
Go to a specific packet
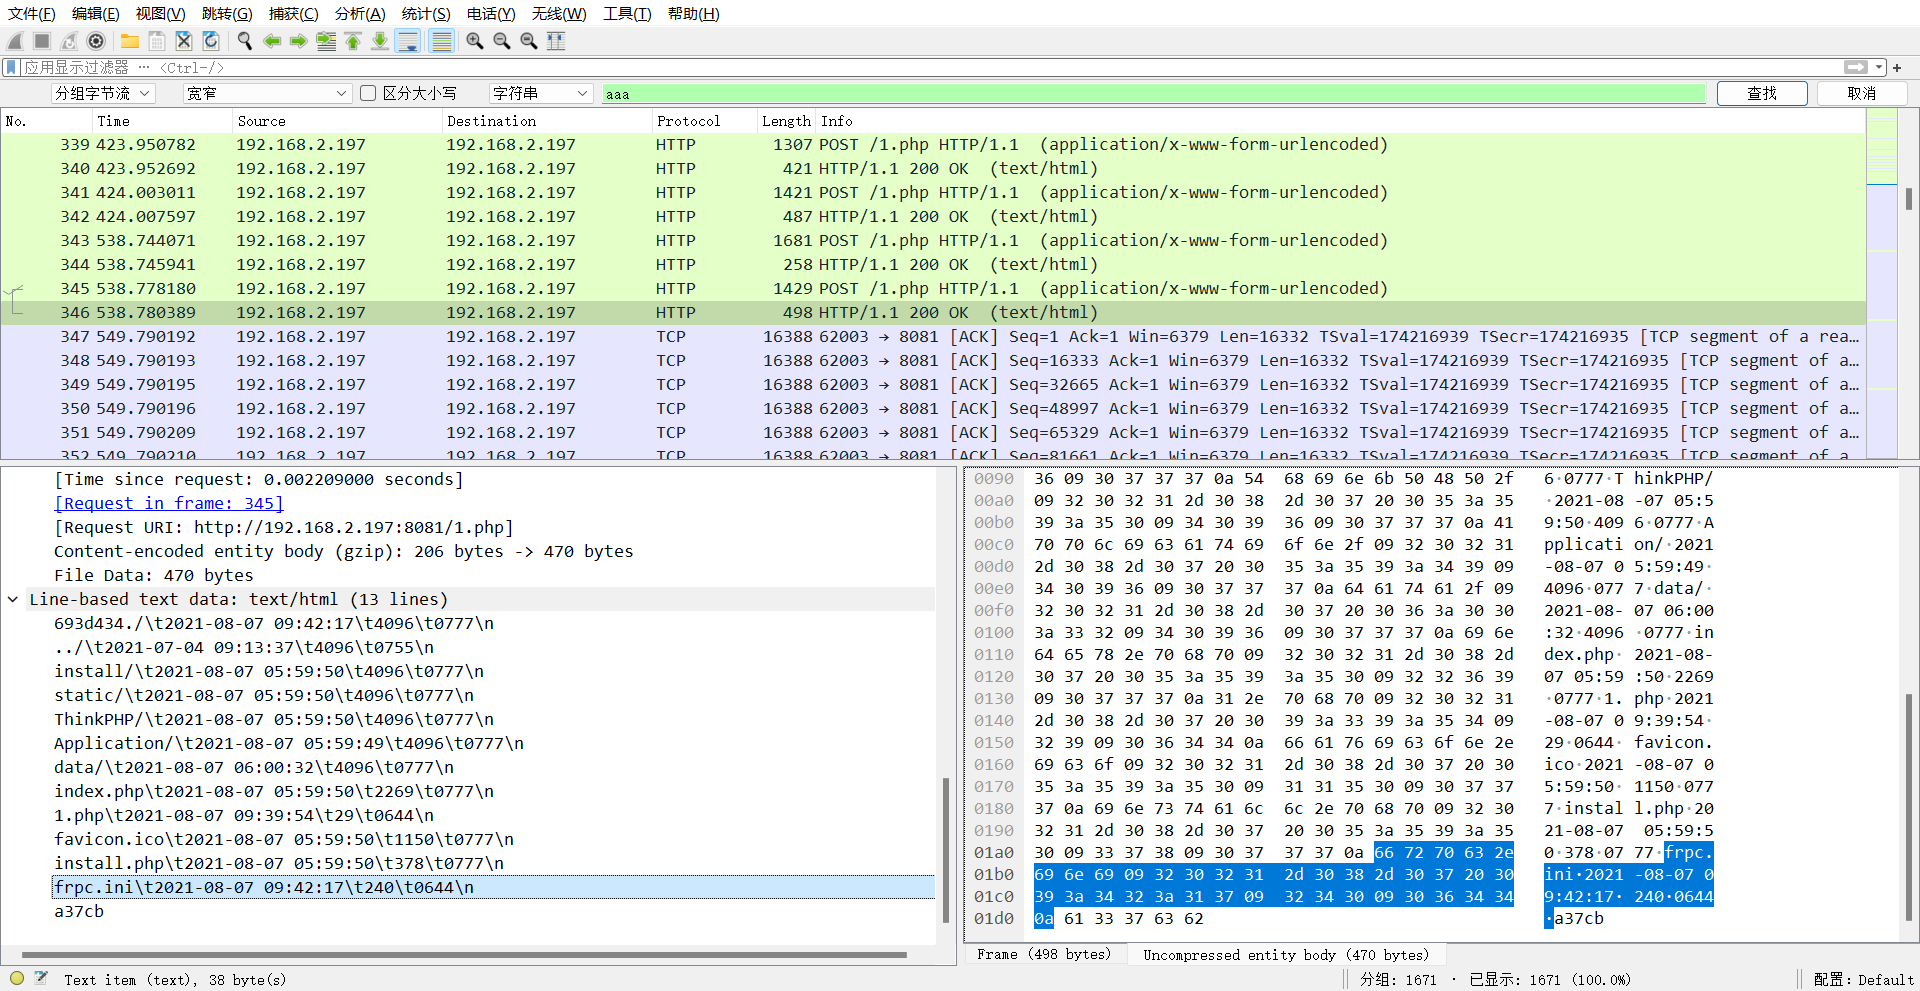click(326, 41)
